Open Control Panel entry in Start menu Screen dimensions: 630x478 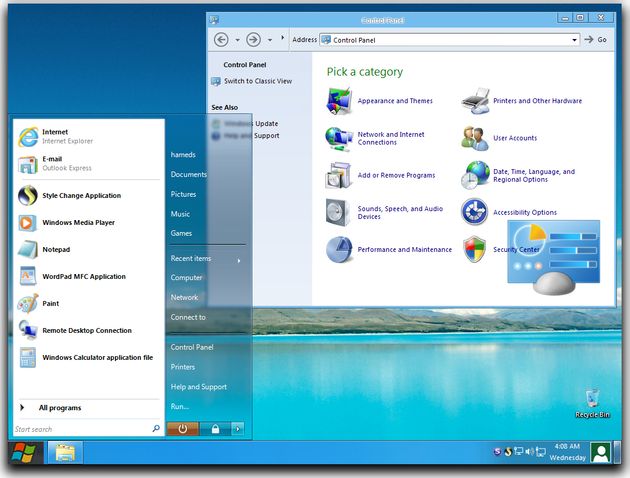192,347
